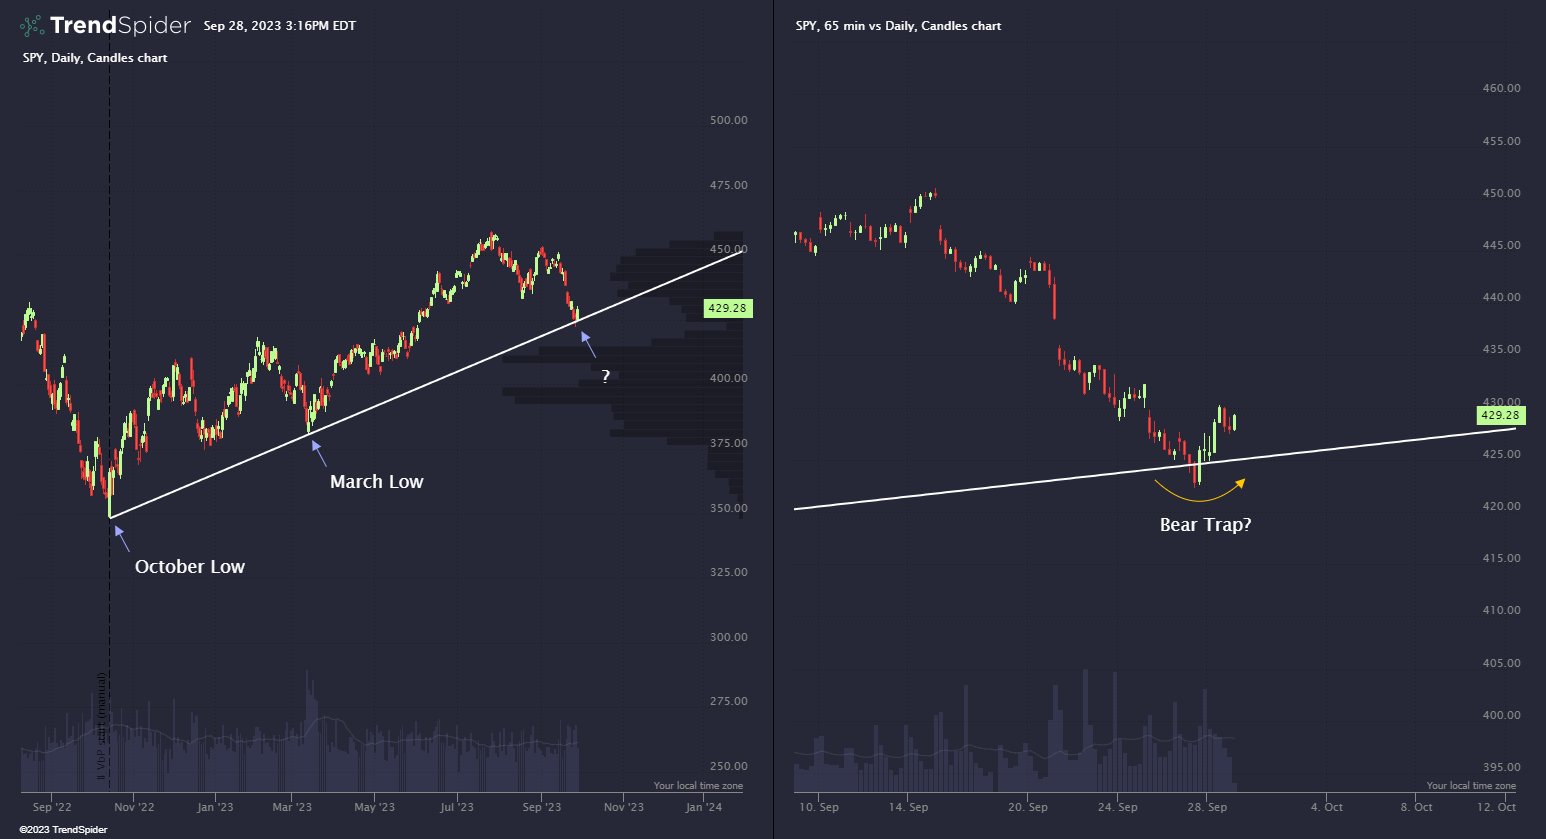
Task: Click Your local time zone under 65 min chart
Action: pos(1471,786)
